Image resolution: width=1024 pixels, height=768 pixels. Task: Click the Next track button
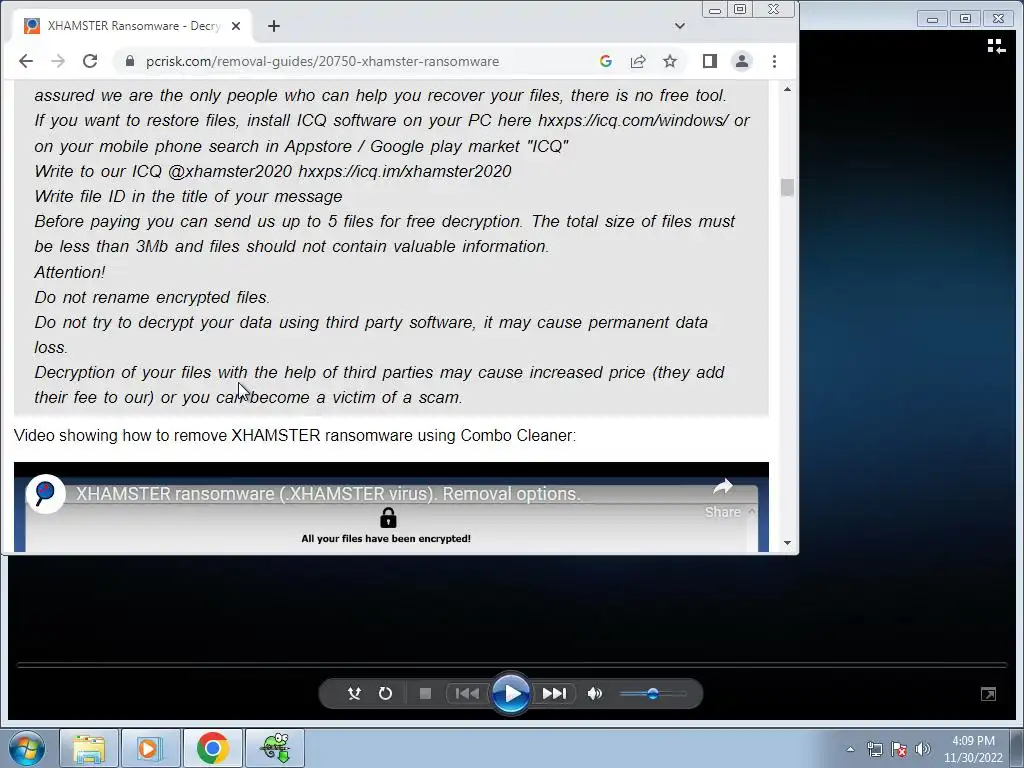[554, 694]
